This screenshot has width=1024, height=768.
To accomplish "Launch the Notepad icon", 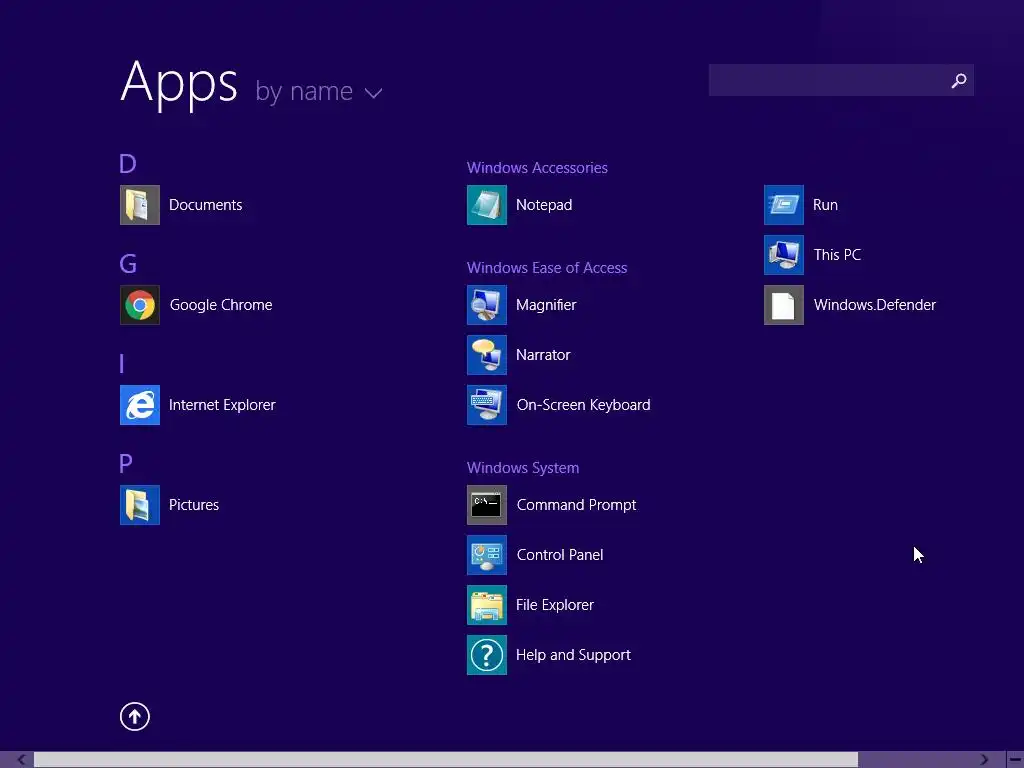I will 487,205.
